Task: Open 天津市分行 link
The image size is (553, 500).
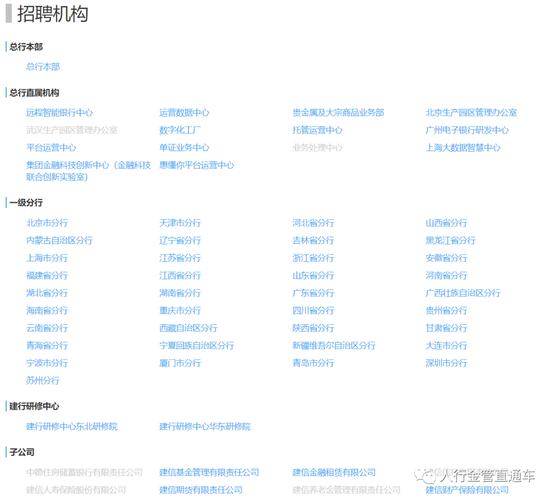Action: (x=180, y=223)
